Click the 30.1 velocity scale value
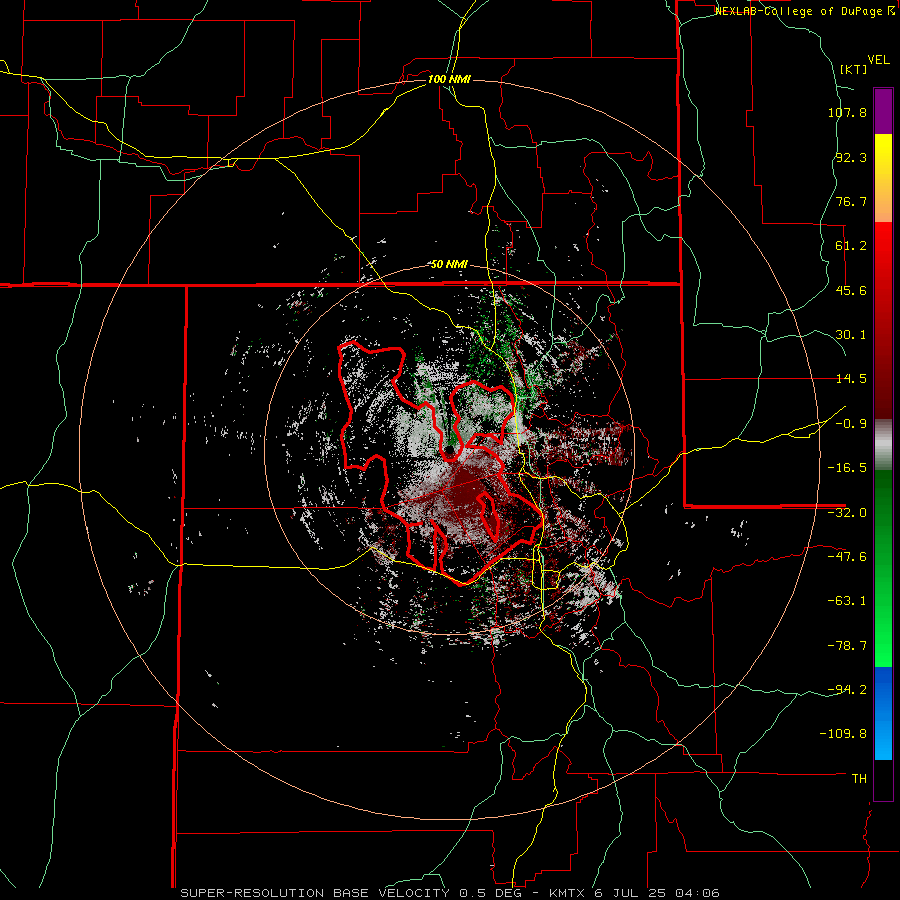 (851, 335)
